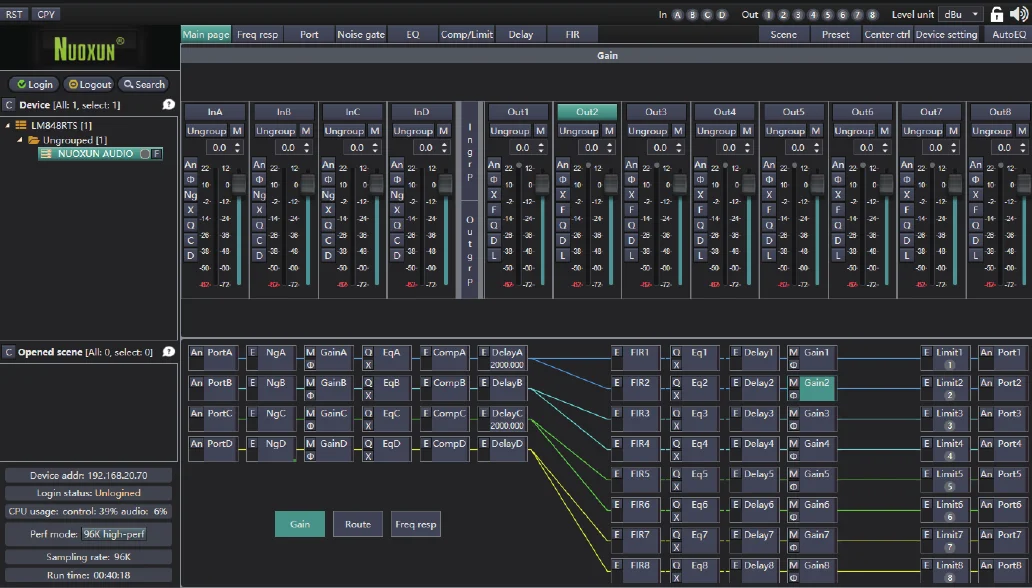Click the Route button

pos(357,524)
